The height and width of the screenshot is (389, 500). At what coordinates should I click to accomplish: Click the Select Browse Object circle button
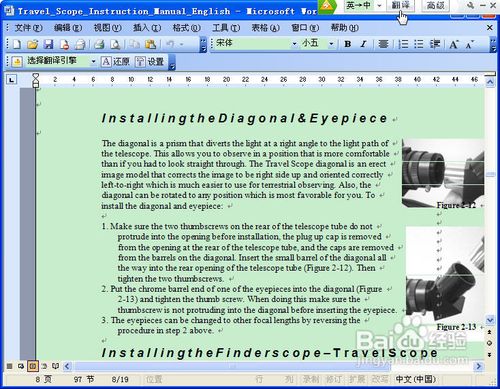(x=490, y=343)
